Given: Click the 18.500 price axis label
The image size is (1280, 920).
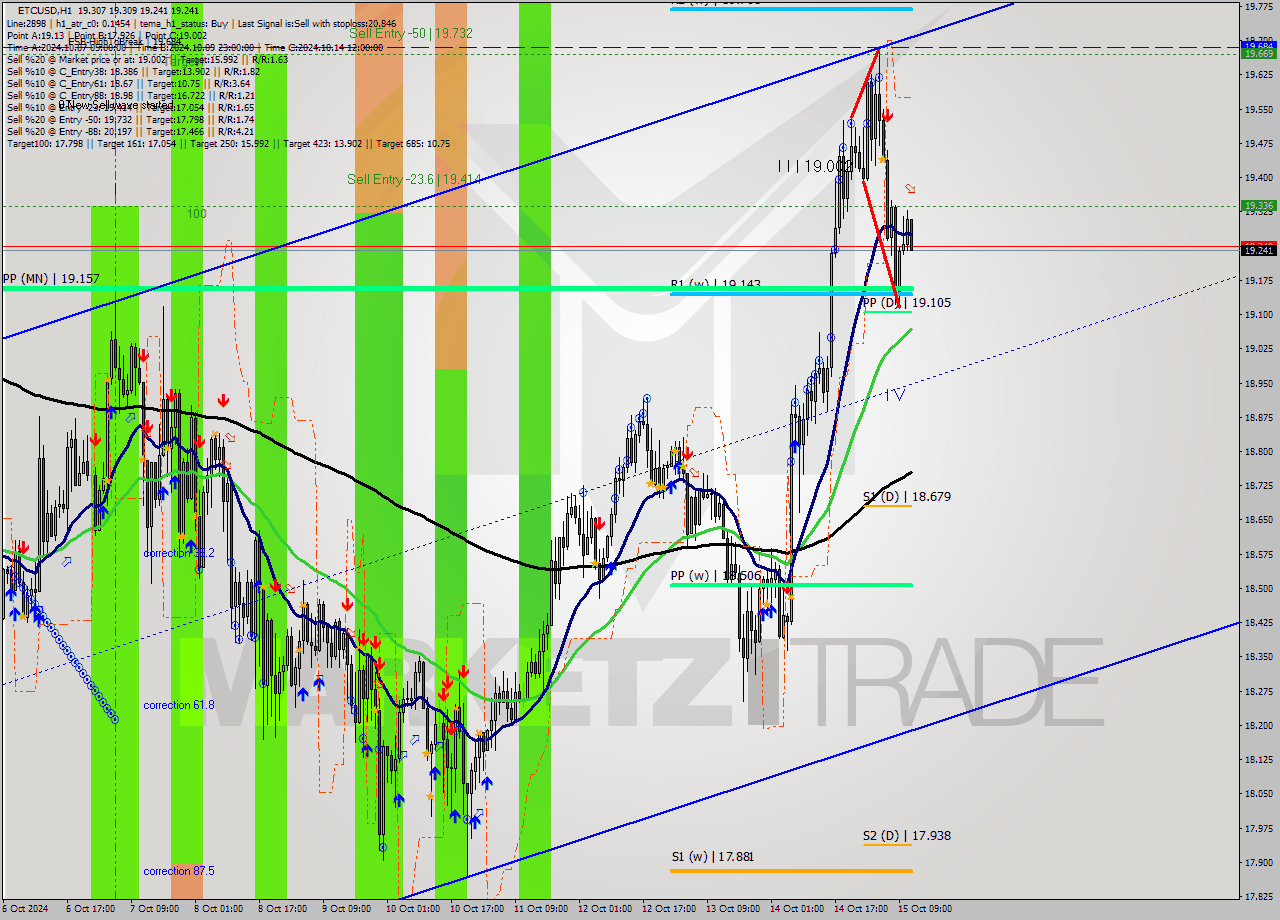Looking at the screenshot, I should tap(1258, 588).
